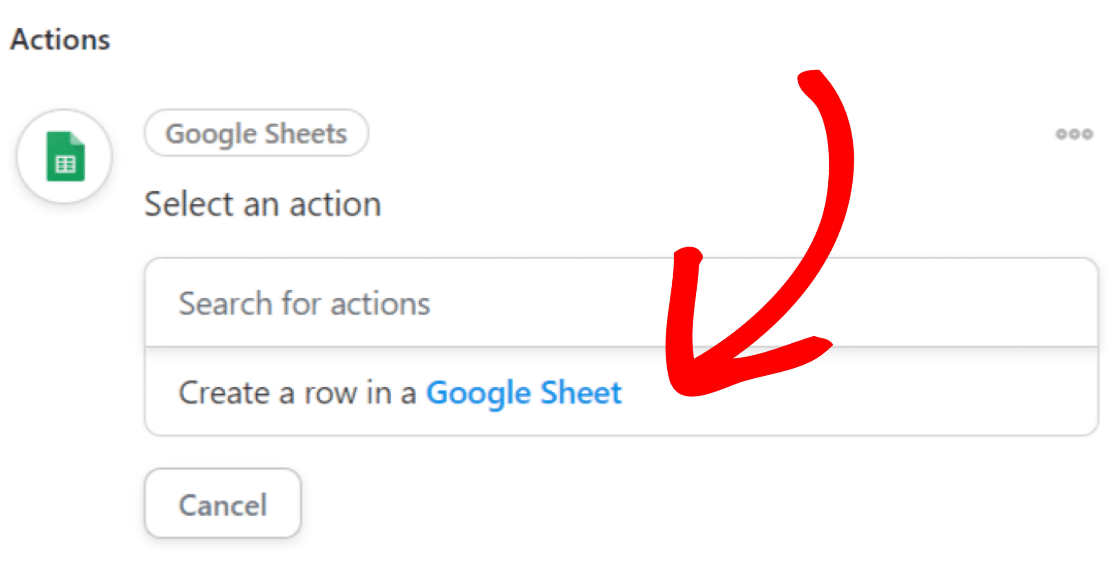The image size is (1116, 570).
Task: Click the green Google Sheets app icon
Action: click(x=65, y=157)
